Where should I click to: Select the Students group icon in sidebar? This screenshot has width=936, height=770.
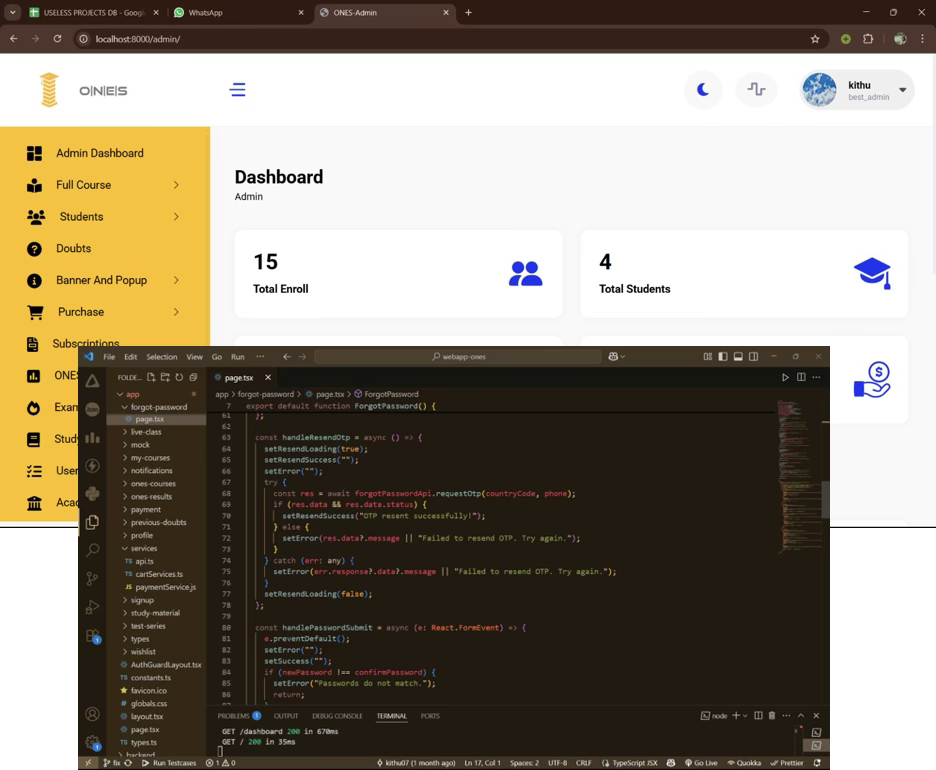point(36,217)
